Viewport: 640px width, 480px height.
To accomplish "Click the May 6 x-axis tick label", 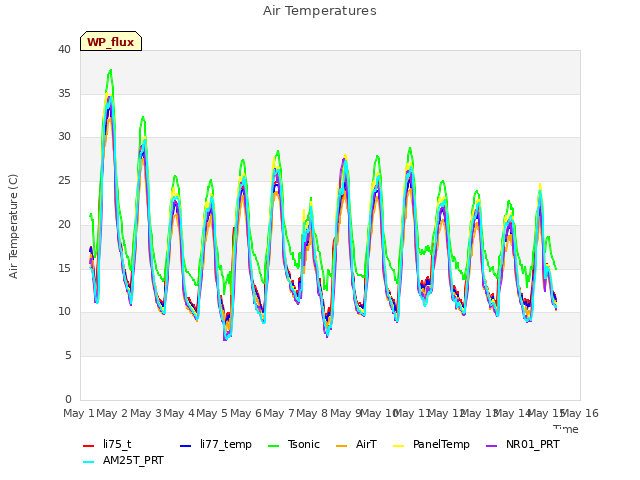I will pos(246,413).
